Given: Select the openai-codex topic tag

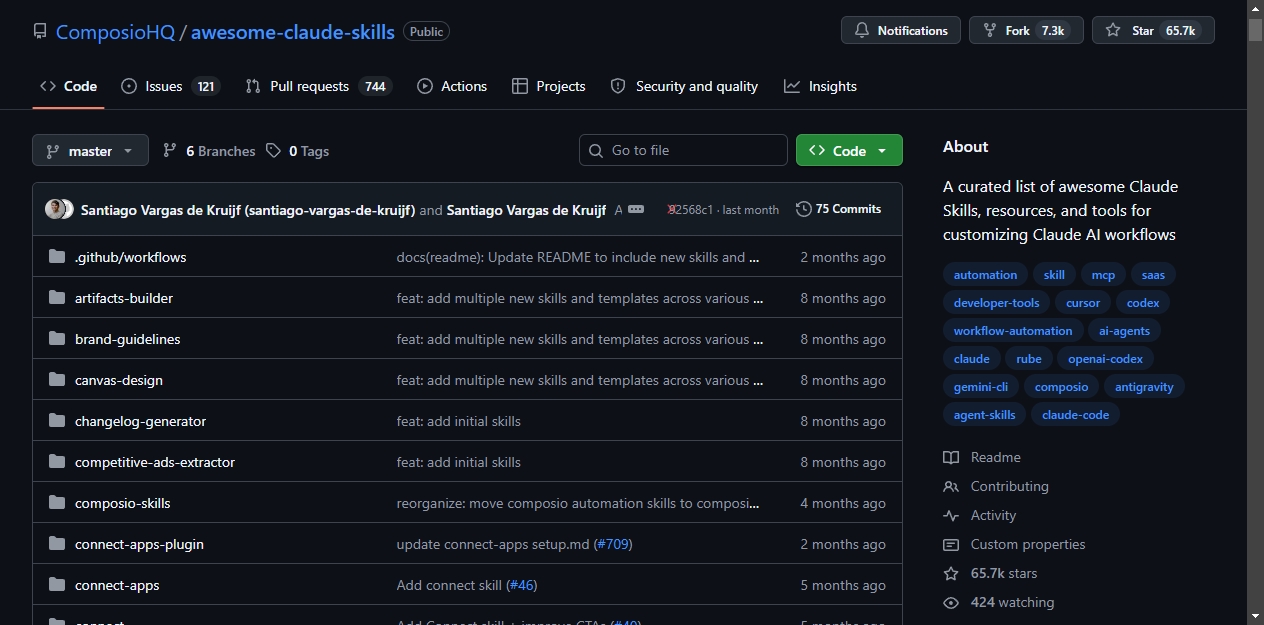Looking at the screenshot, I should pyautogui.click(x=1105, y=359).
